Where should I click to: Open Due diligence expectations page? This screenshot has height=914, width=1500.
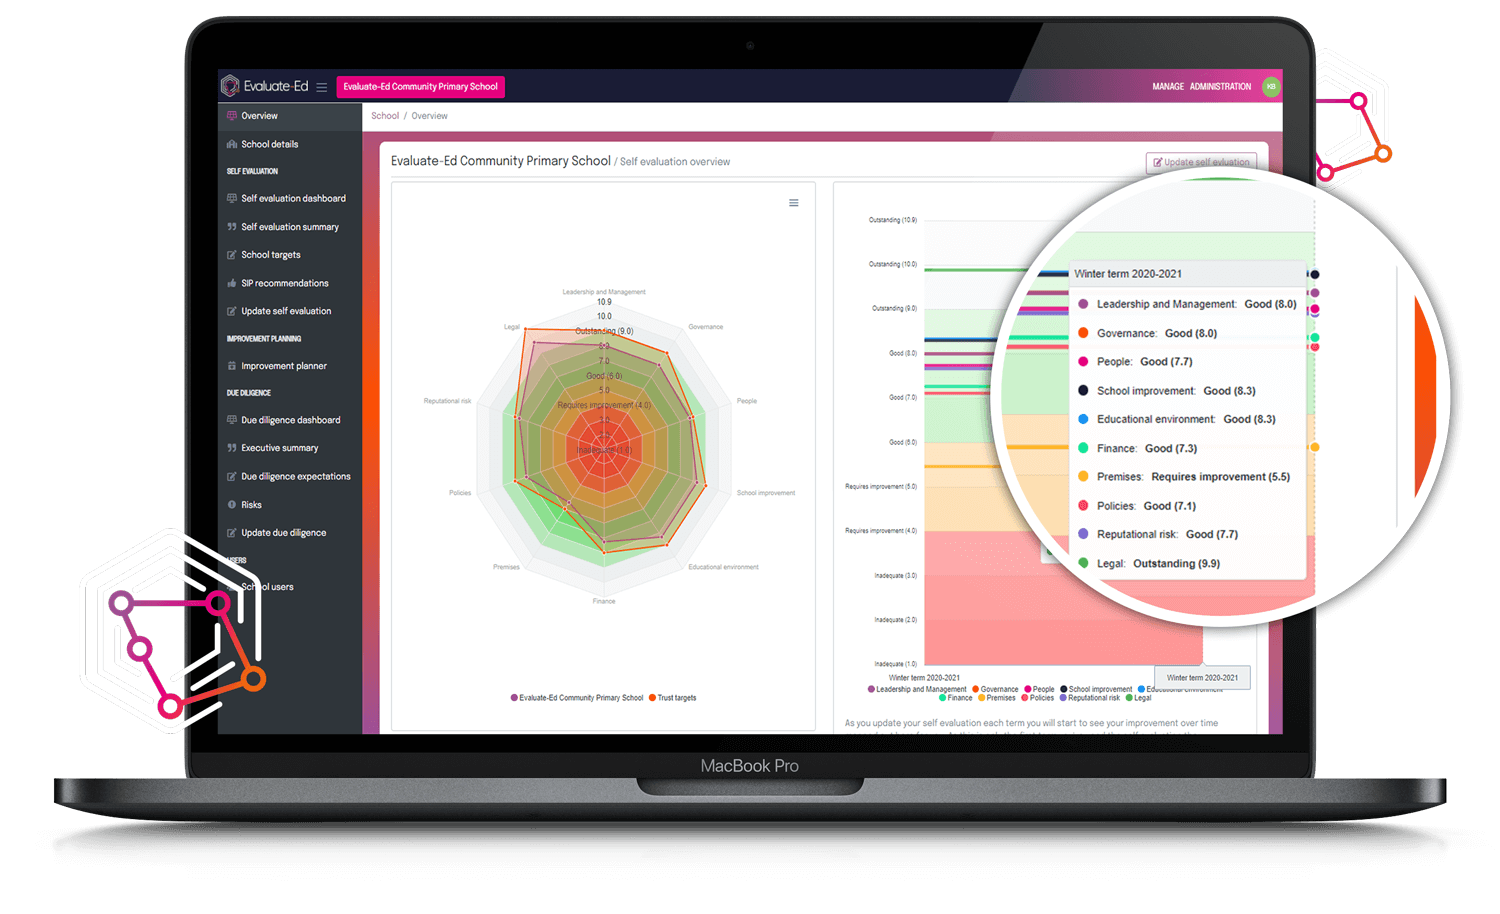296,476
